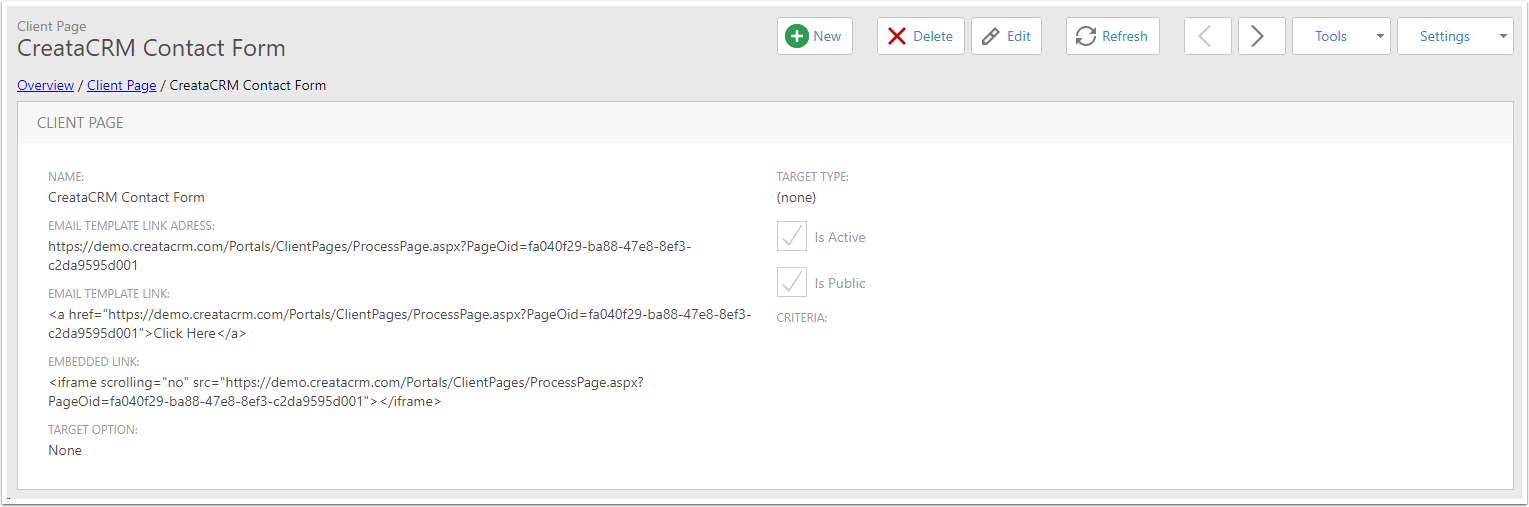The width and height of the screenshot is (1529, 507).
Task: Expand the Tools dropdown arrow
Action: (x=1380, y=36)
